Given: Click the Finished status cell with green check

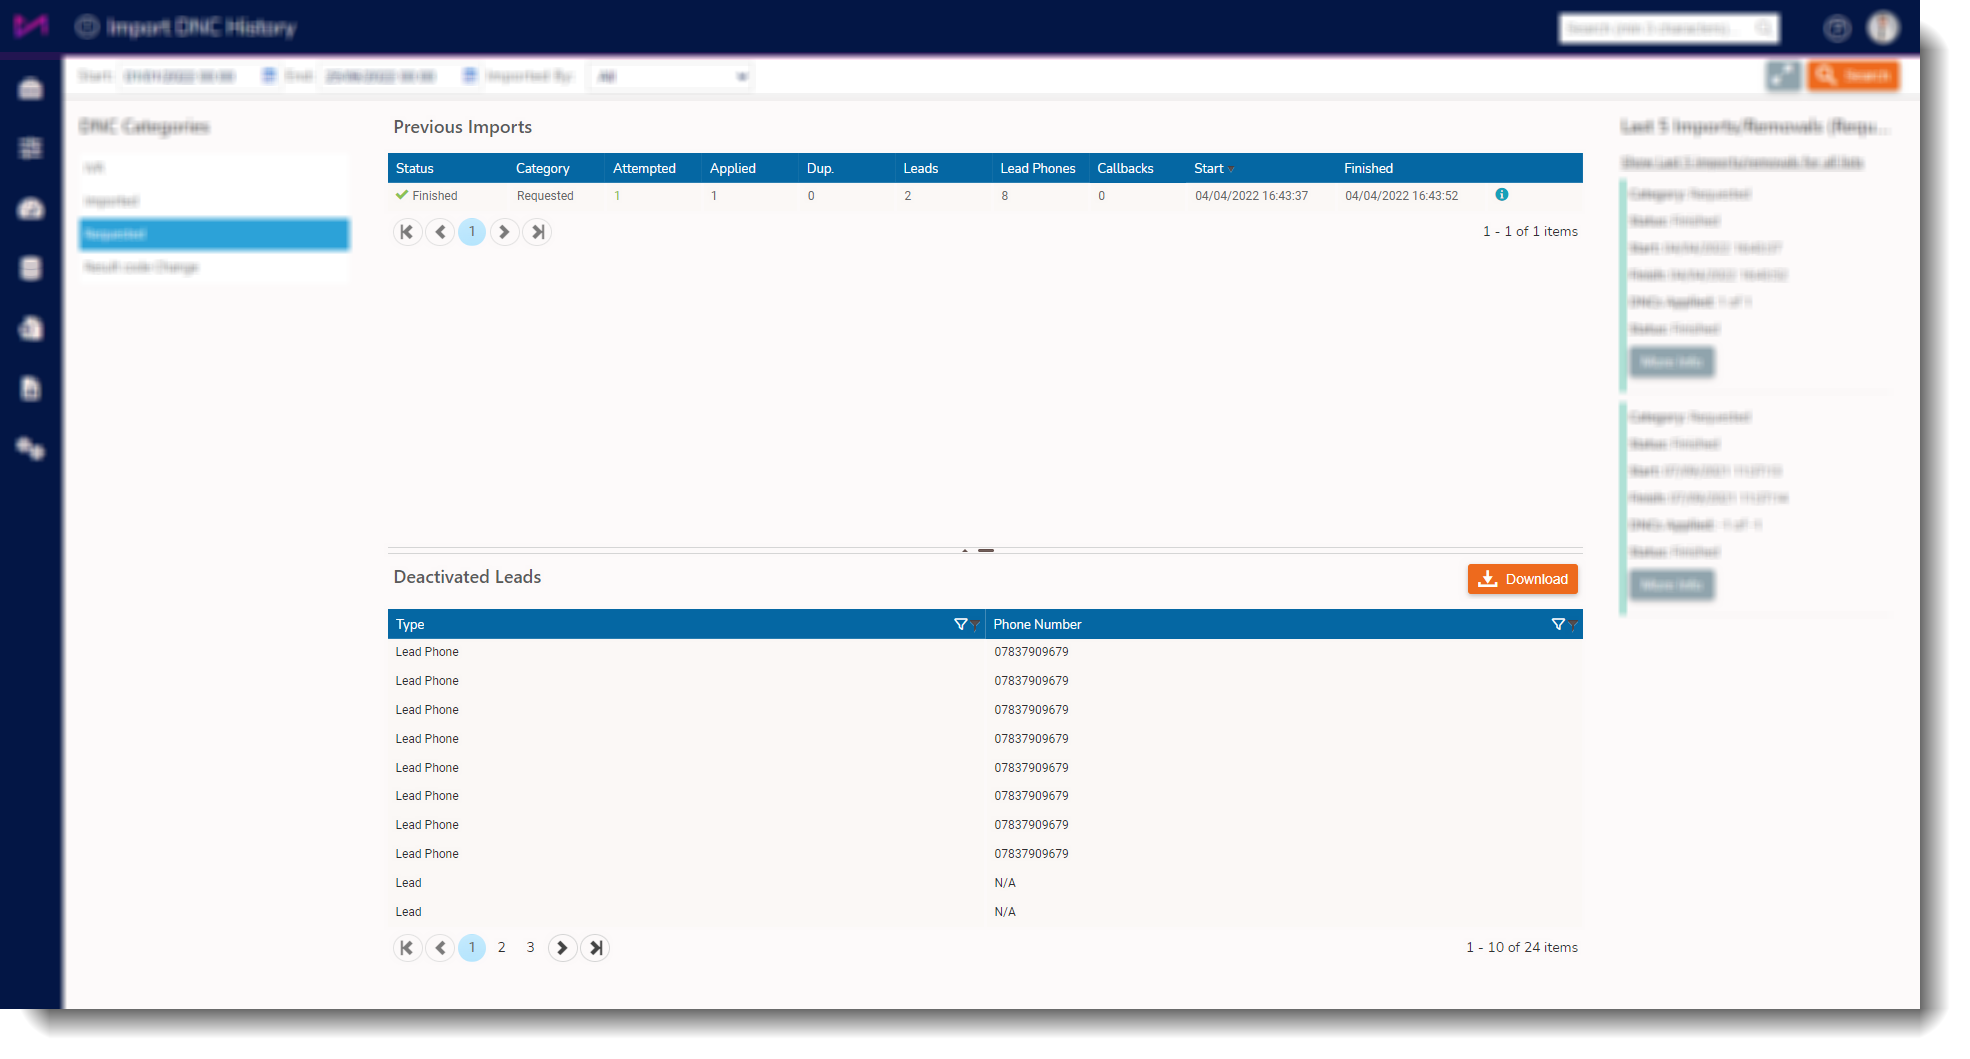Looking at the screenshot, I should (427, 196).
